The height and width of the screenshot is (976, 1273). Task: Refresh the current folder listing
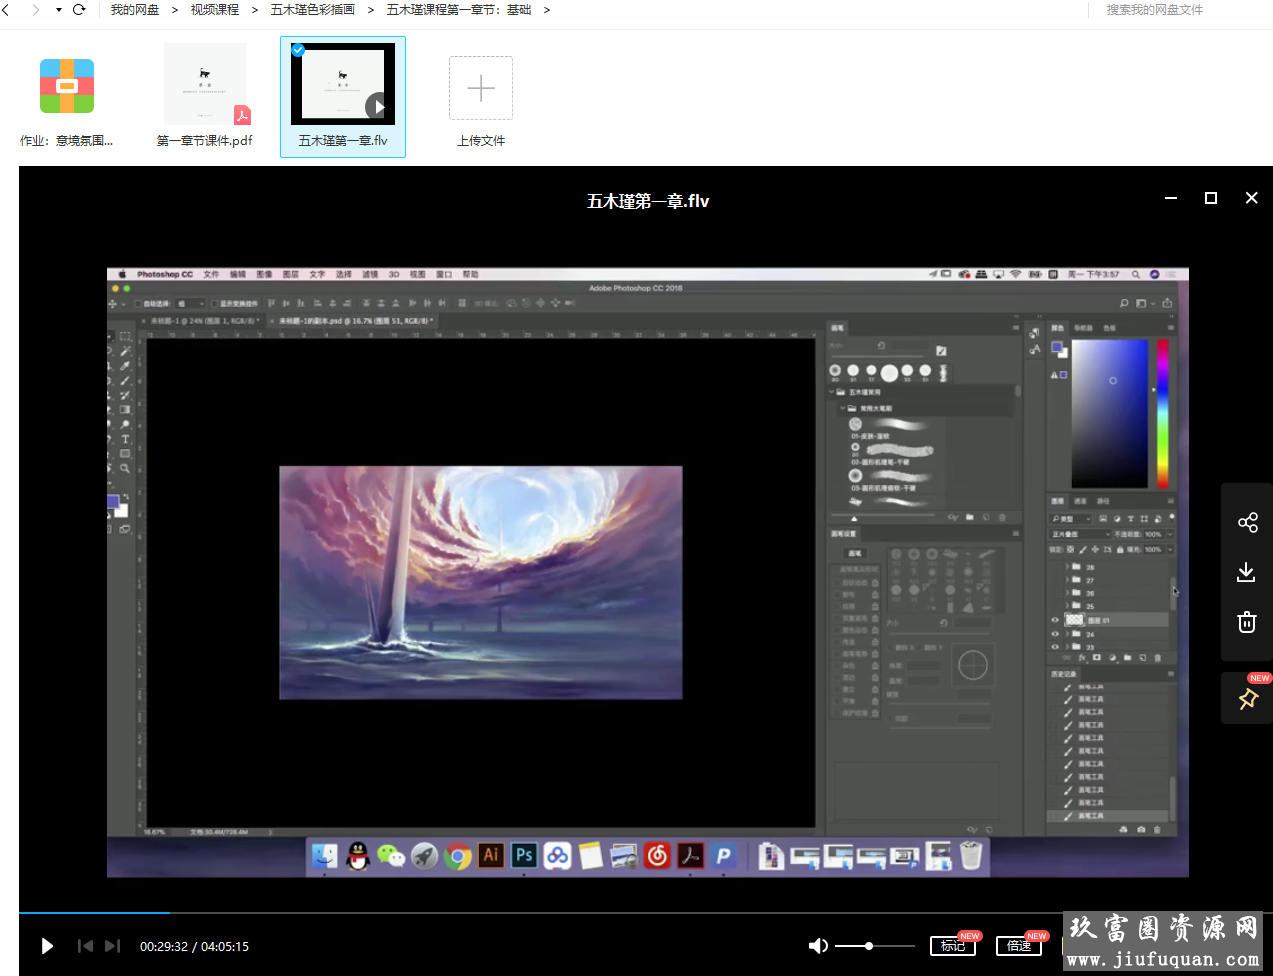pyautogui.click(x=79, y=10)
